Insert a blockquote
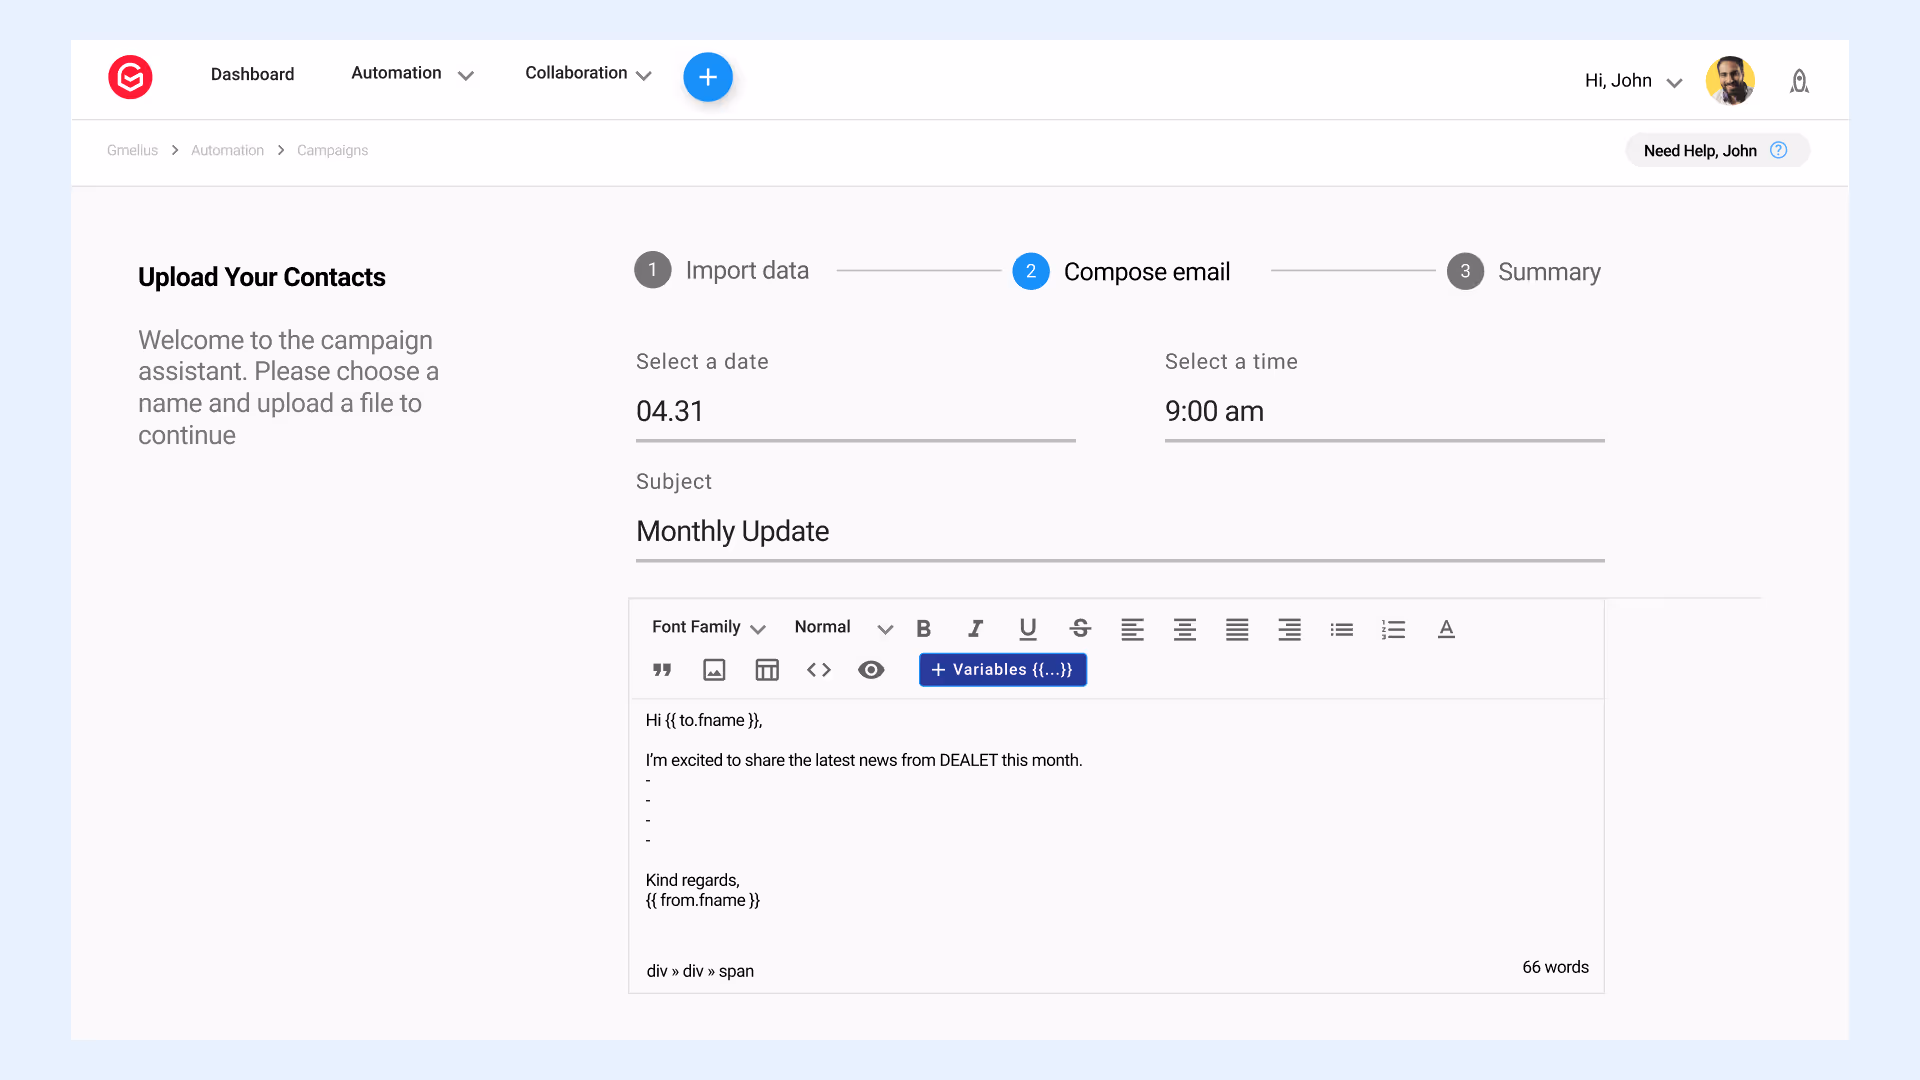Screen dimensions: 1920x1080 [662, 670]
